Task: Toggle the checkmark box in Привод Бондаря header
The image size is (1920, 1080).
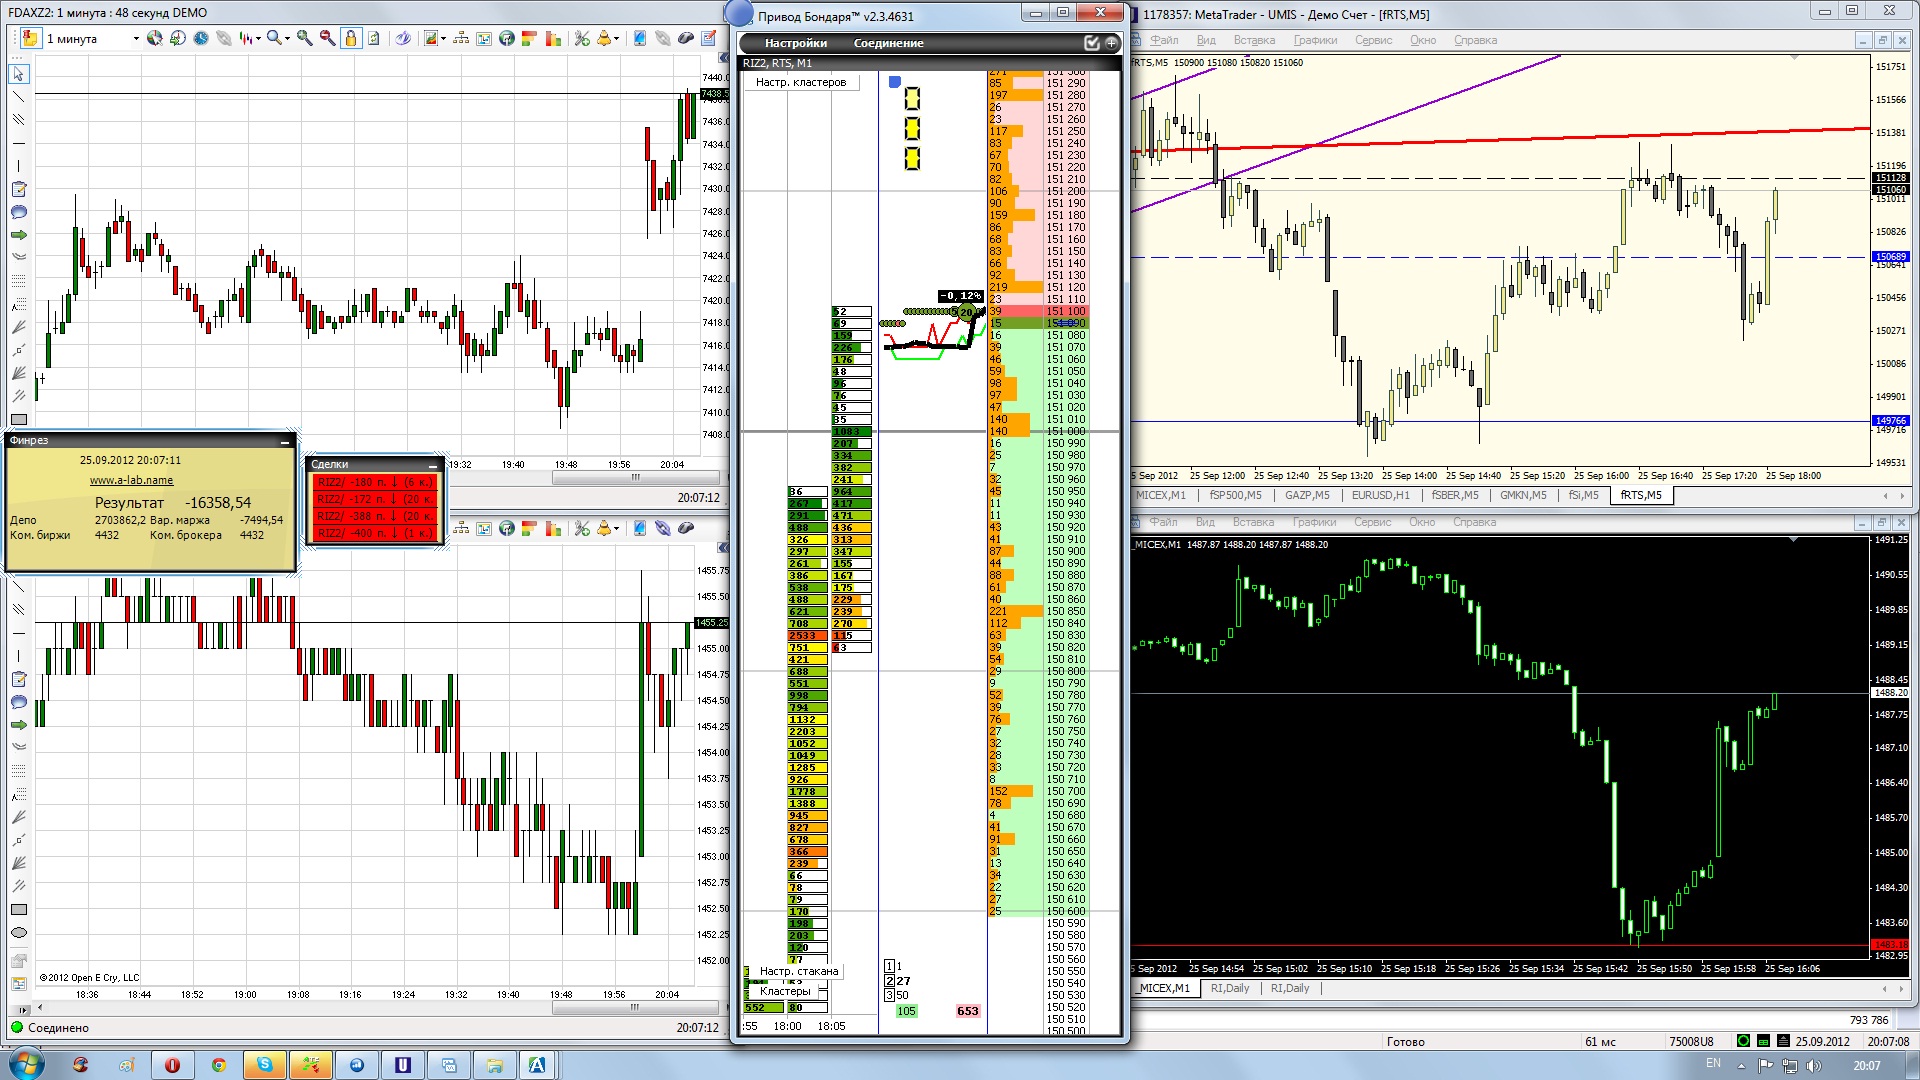Action: pos(1092,43)
